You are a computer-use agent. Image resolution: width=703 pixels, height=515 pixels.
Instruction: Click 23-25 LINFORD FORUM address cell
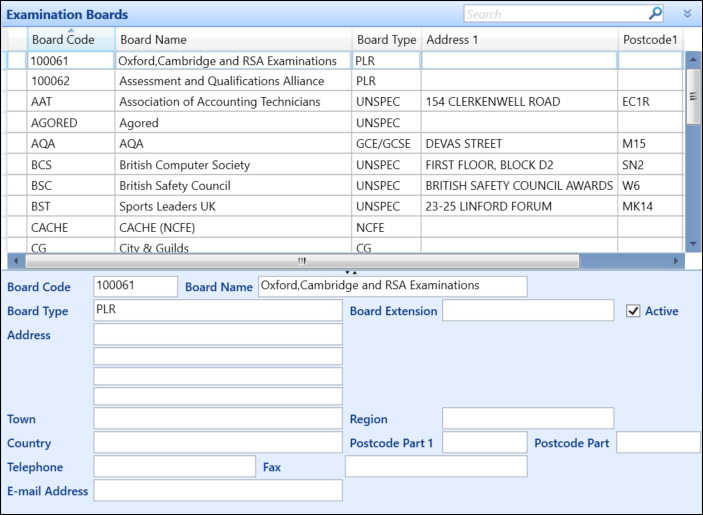tap(520, 206)
